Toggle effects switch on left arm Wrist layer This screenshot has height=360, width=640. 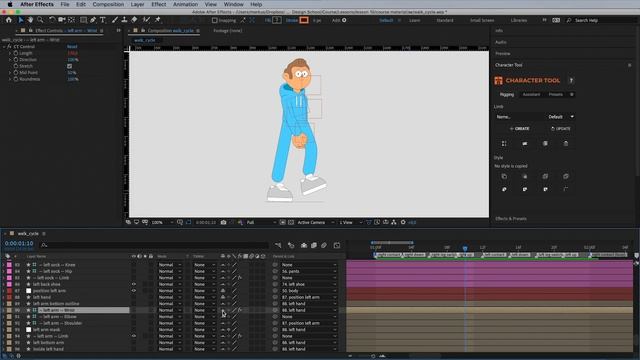pos(240,310)
